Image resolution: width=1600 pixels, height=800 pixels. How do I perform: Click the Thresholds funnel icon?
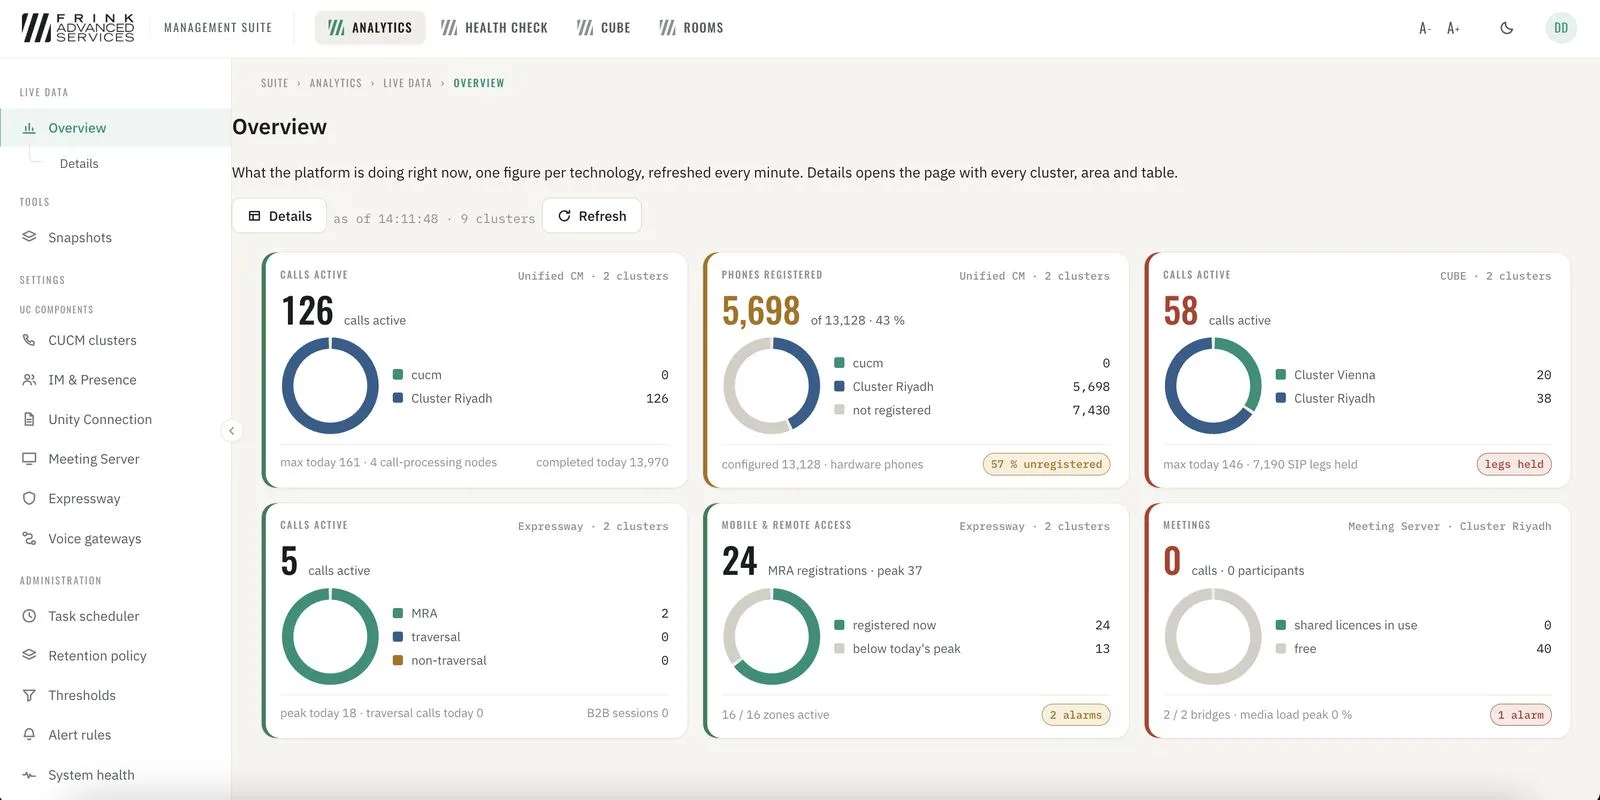click(29, 695)
